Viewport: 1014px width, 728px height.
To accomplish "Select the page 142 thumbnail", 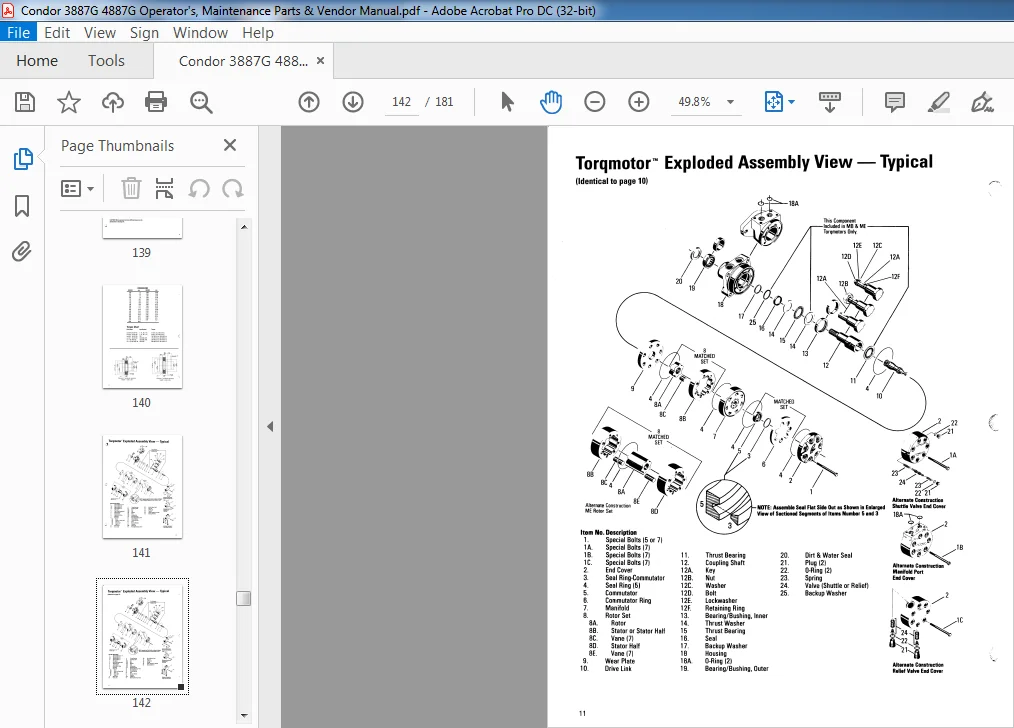I will (x=142, y=637).
